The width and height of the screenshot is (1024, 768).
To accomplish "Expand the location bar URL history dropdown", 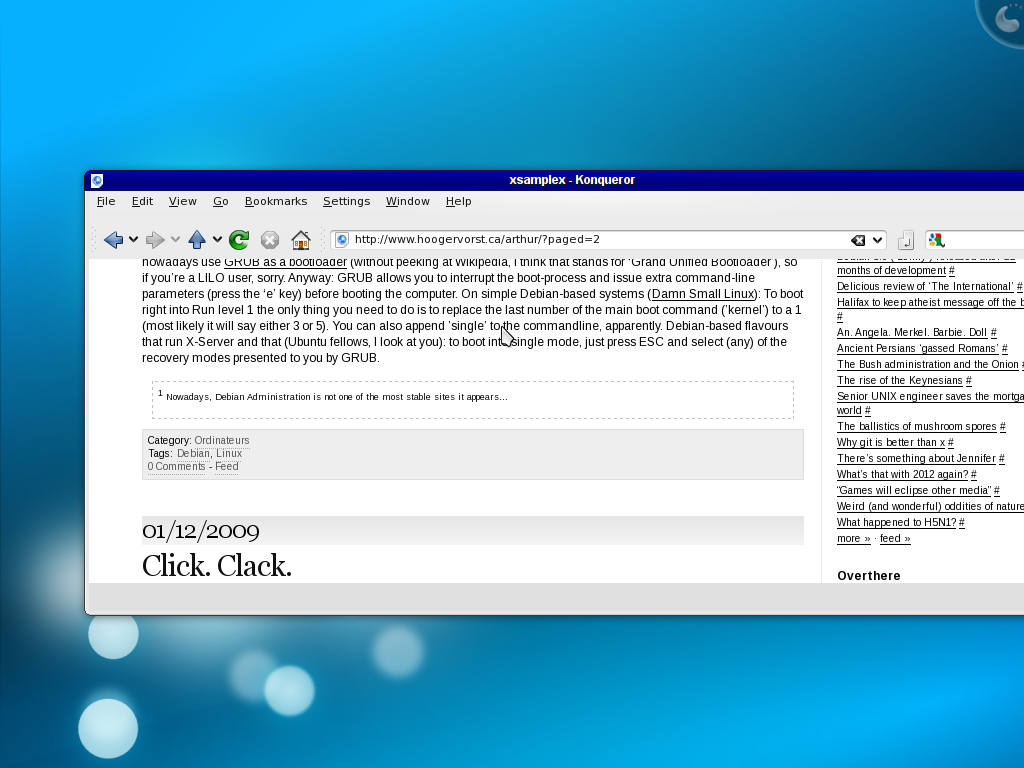I will pyautogui.click(x=877, y=240).
